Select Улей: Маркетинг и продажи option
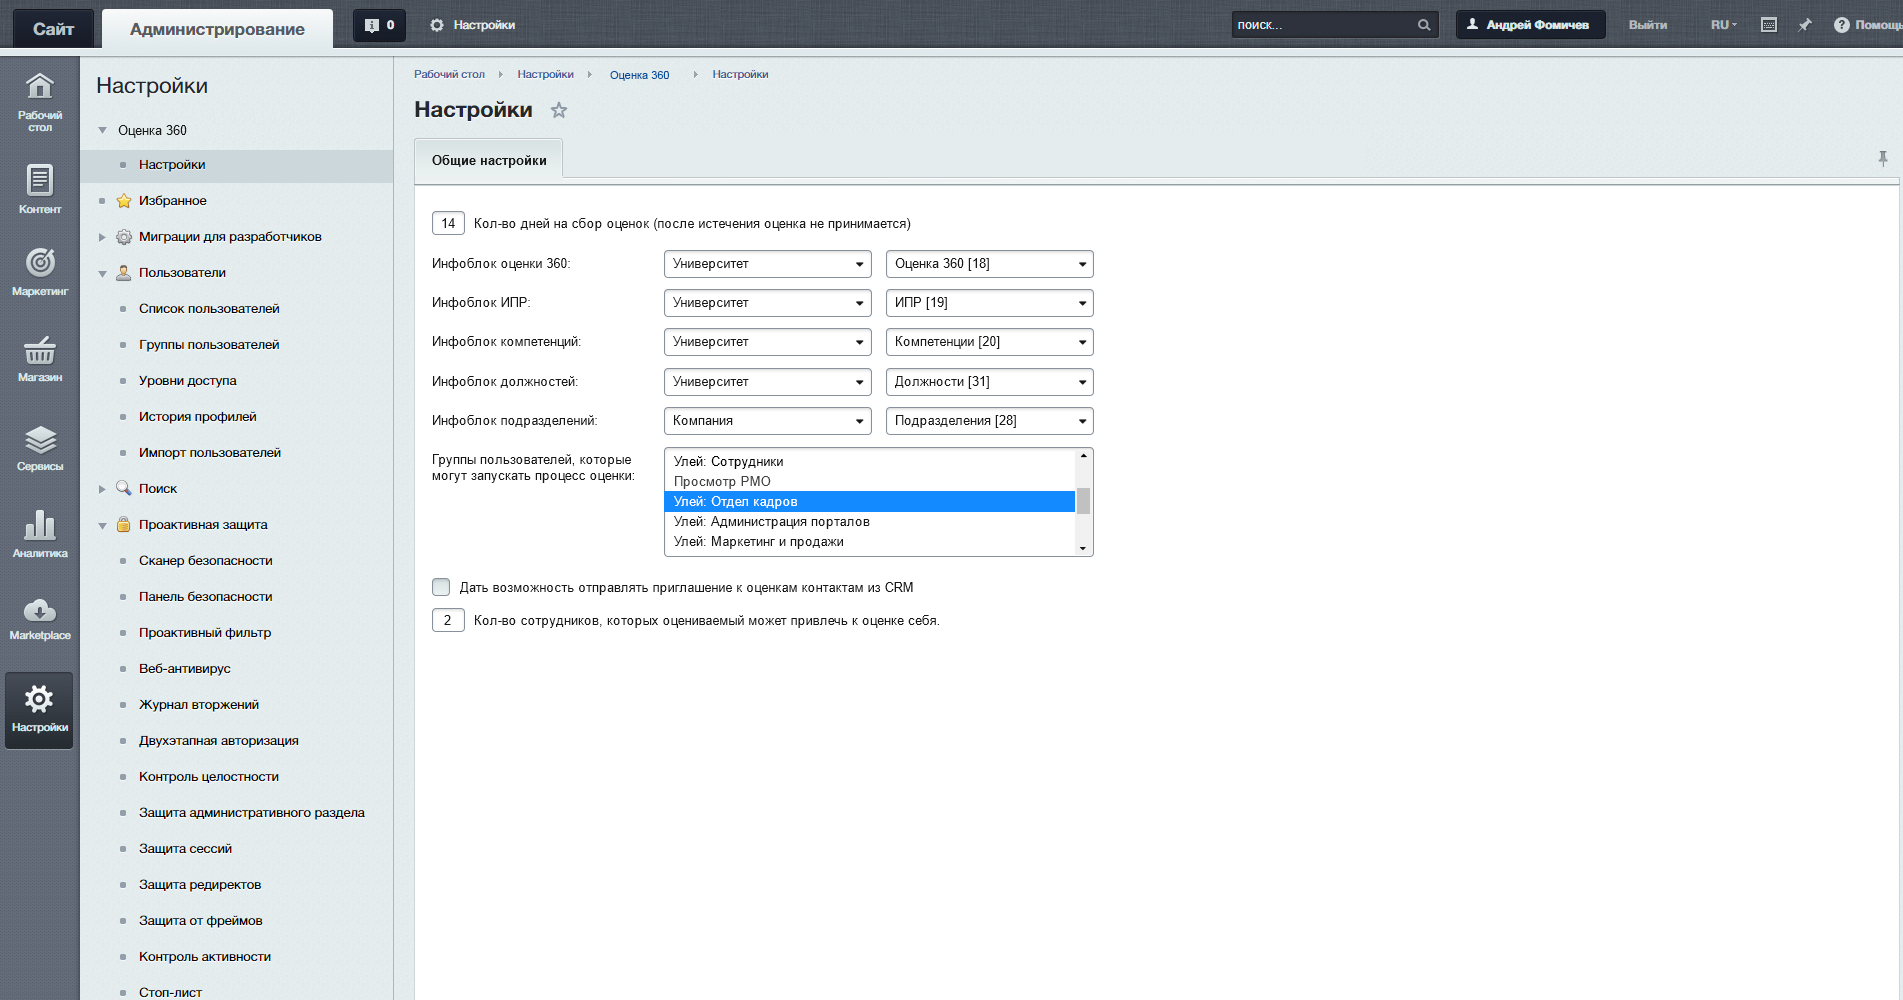The image size is (1903, 1000). click(x=869, y=542)
